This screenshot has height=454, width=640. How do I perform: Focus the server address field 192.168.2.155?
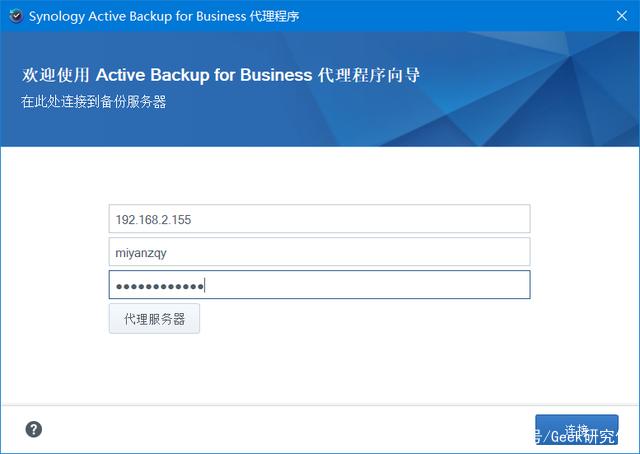click(320, 219)
